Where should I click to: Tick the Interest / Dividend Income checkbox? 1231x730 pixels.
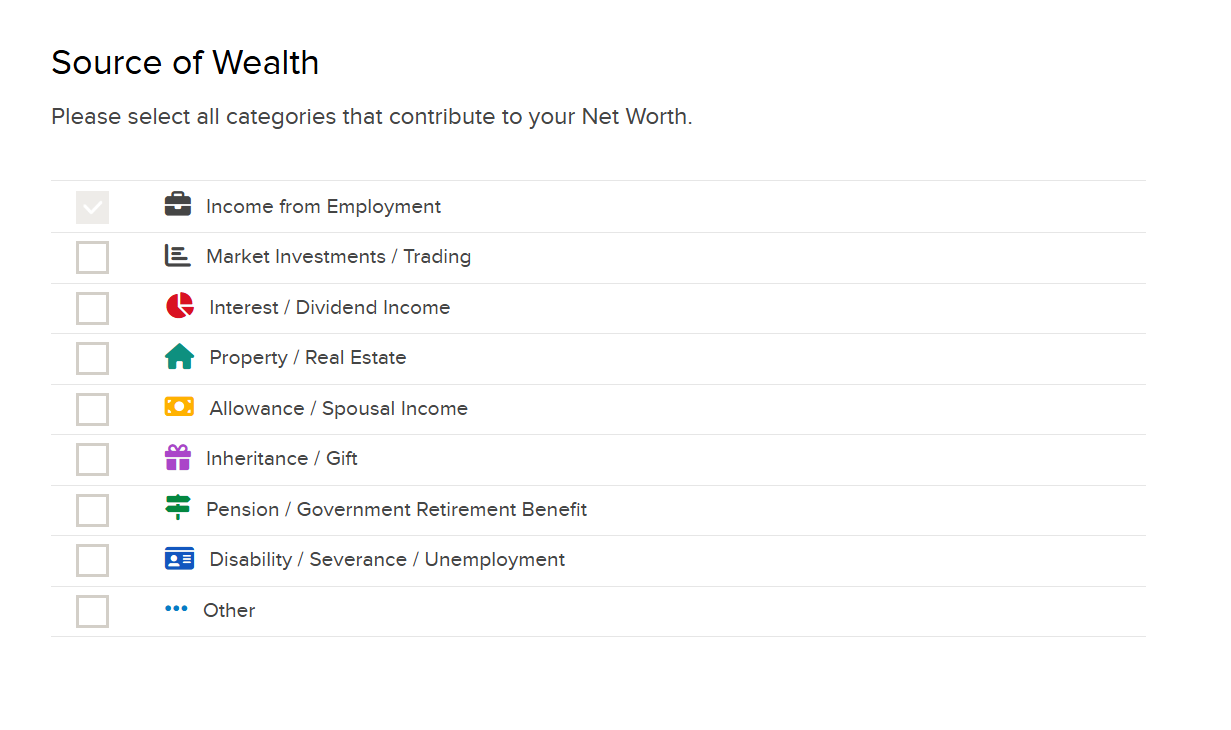[x=92, y=308]
